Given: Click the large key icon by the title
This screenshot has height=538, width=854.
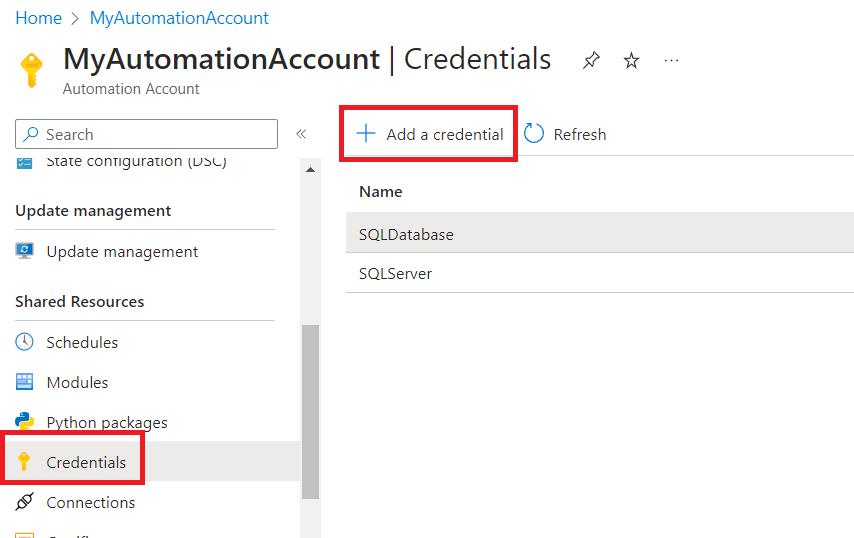Looking at the screenshot, I should [32, 70].
